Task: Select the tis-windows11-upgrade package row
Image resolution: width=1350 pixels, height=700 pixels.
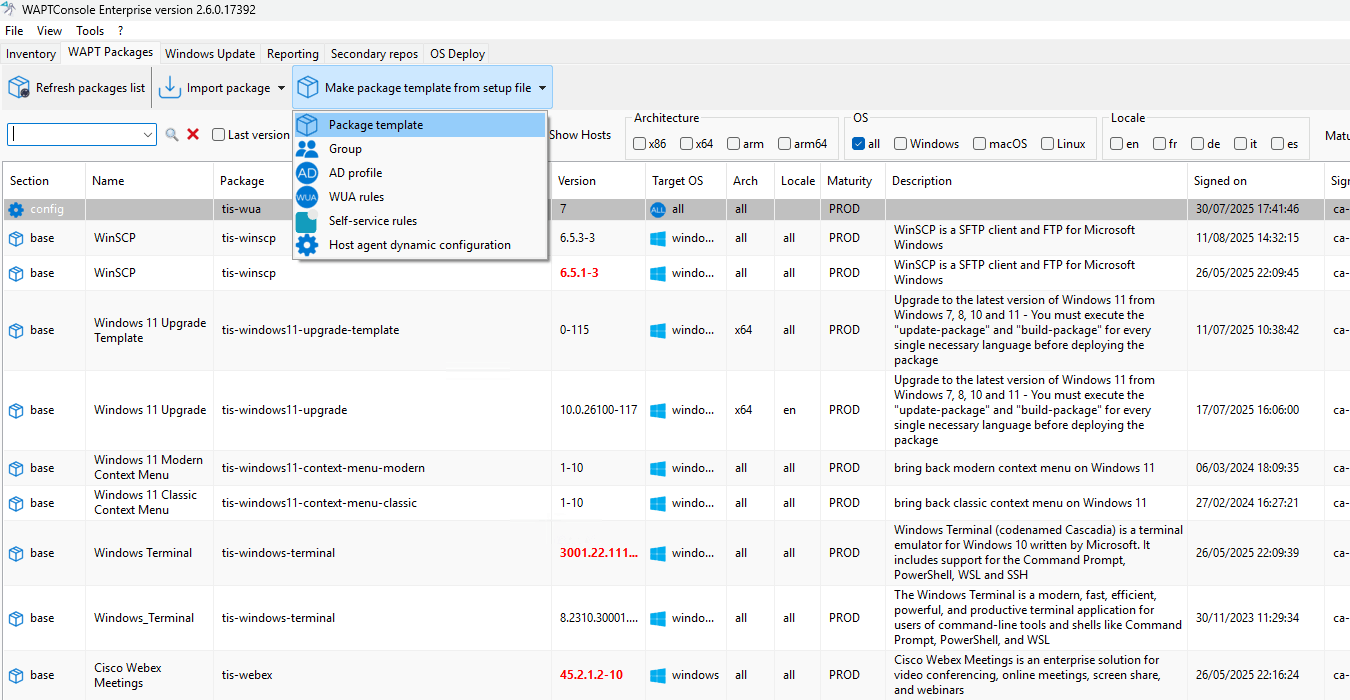Action: click(x=676, y=410)
